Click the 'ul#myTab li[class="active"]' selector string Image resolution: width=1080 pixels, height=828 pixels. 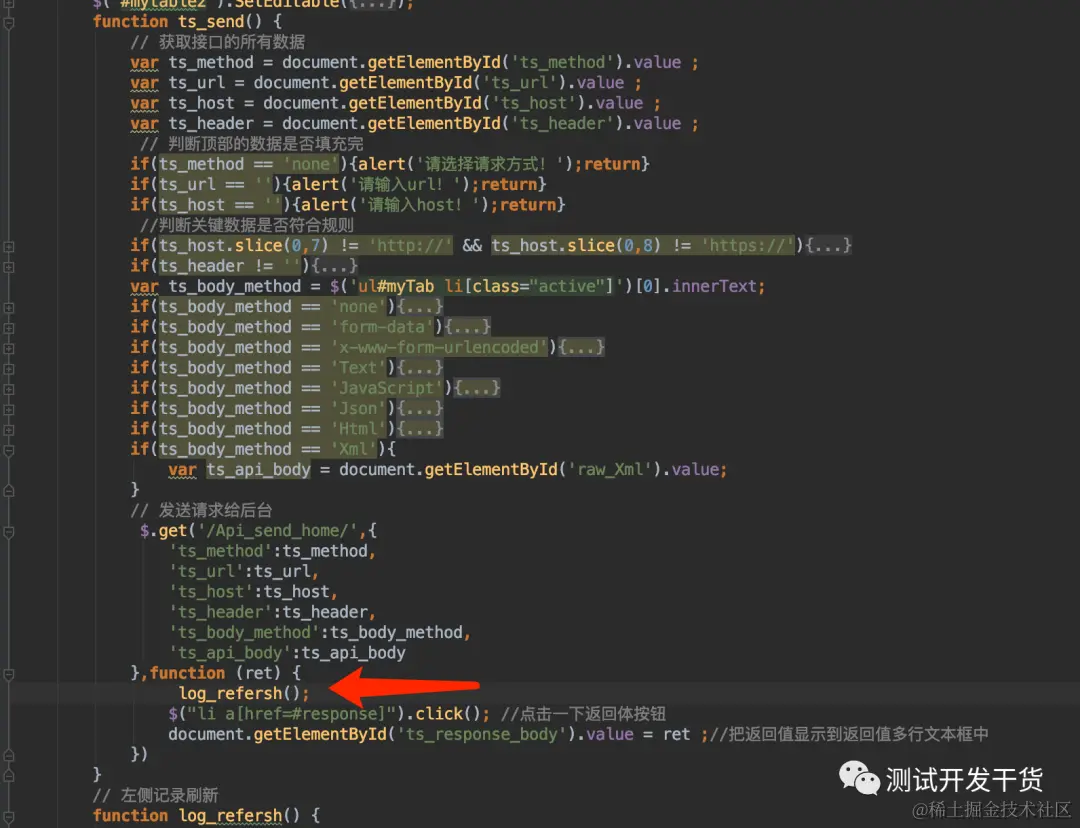(x=486, y=286)
